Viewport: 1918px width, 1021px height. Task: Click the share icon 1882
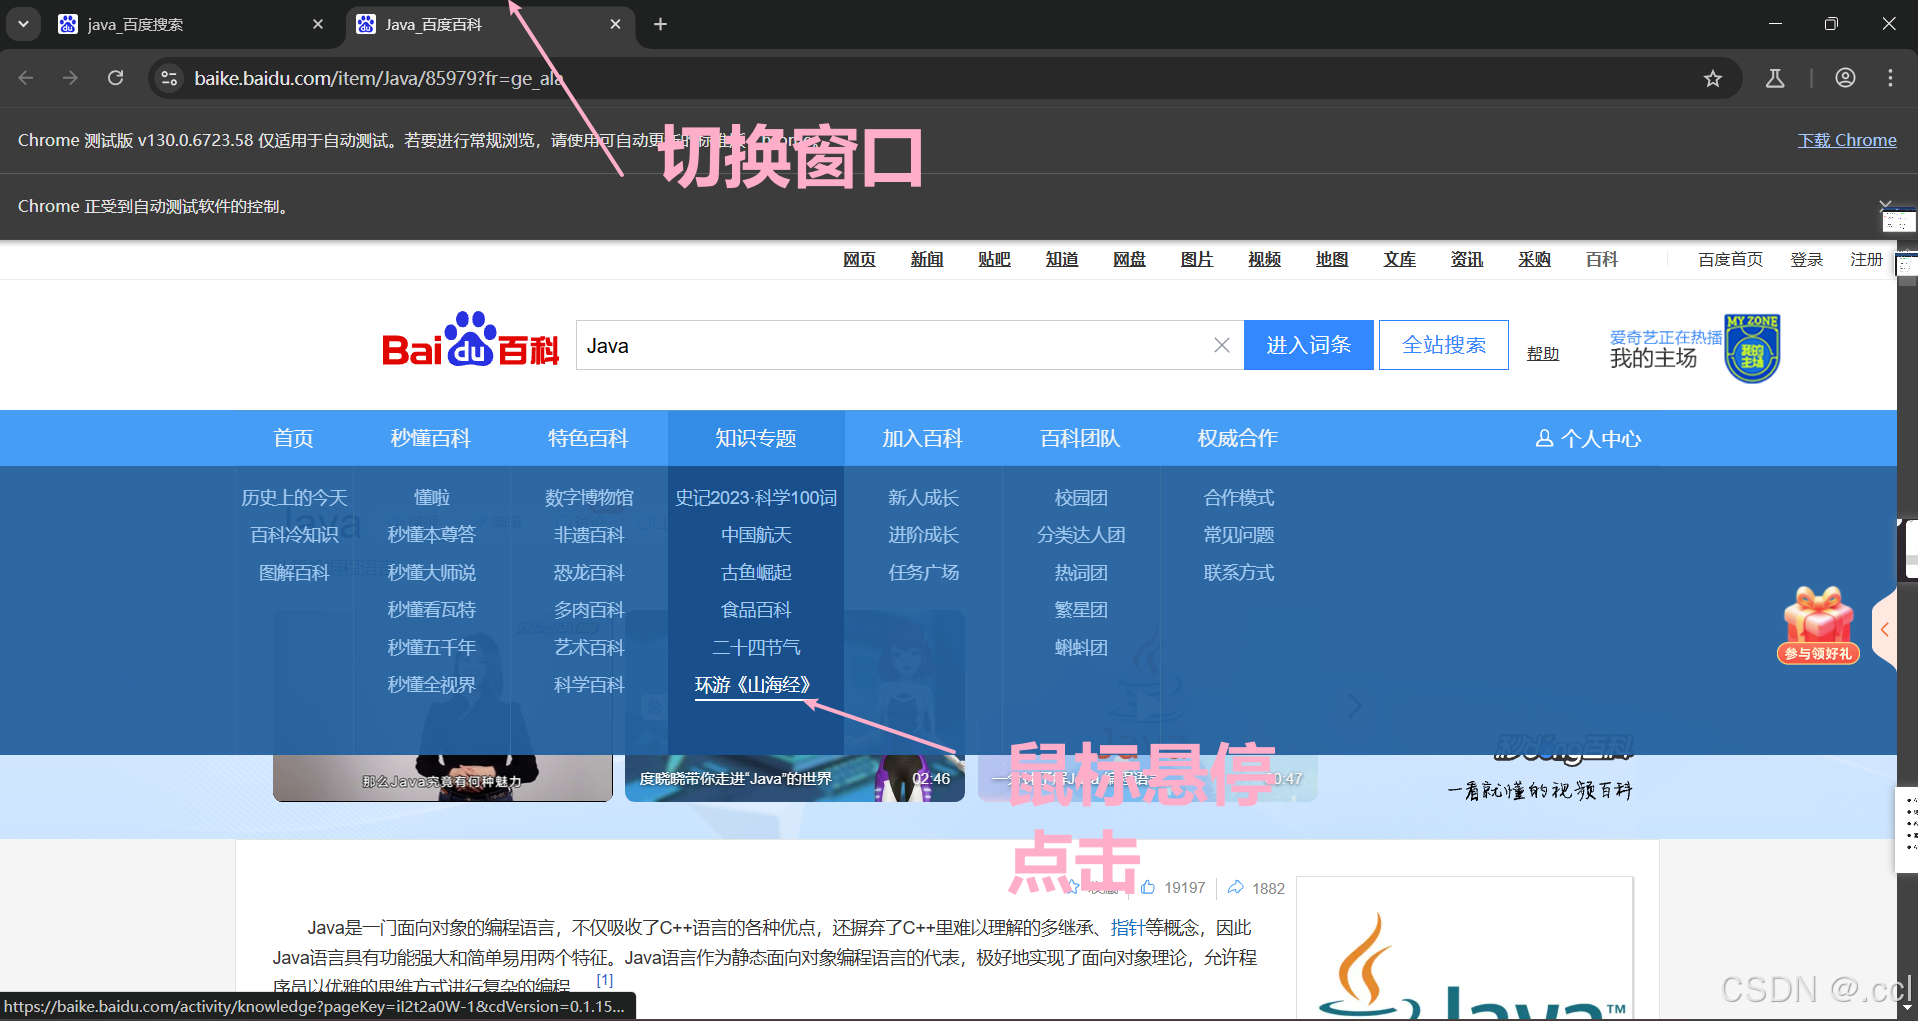tap(1235, 887)
